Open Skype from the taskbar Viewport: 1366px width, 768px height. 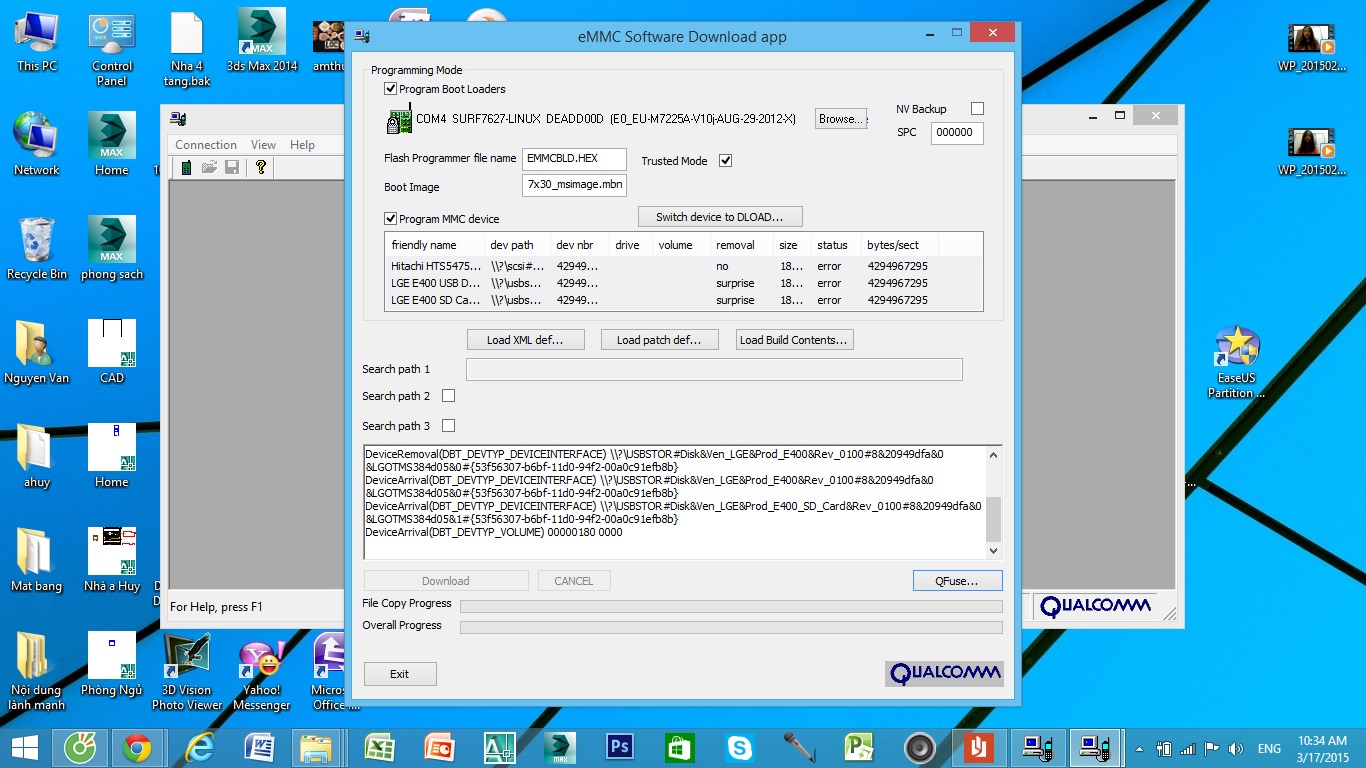[x=740, y=747]
